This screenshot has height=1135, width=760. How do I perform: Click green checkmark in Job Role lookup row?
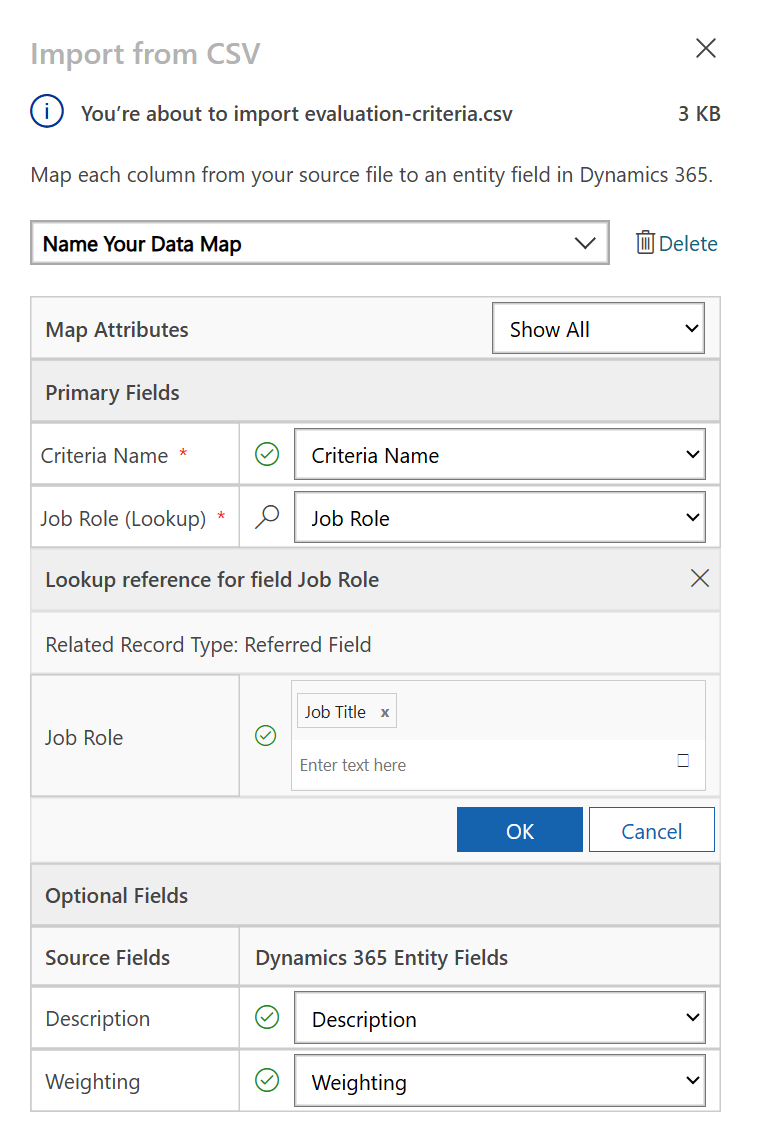[266, 736]
